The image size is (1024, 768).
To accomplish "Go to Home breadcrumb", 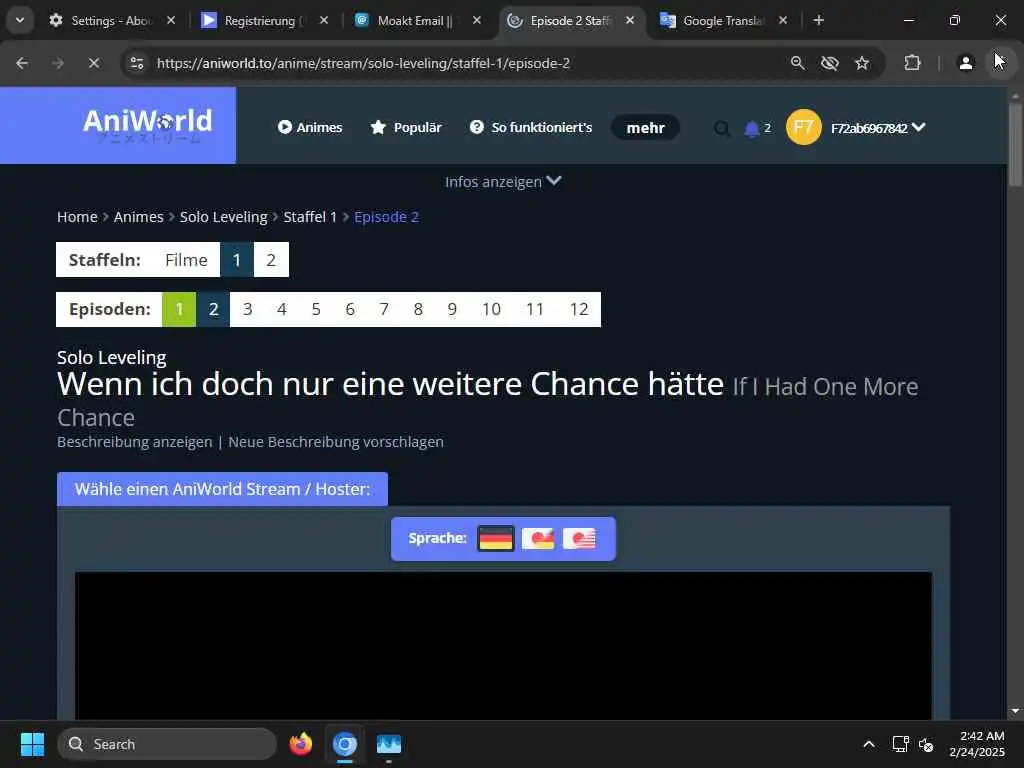I will 77,217.
